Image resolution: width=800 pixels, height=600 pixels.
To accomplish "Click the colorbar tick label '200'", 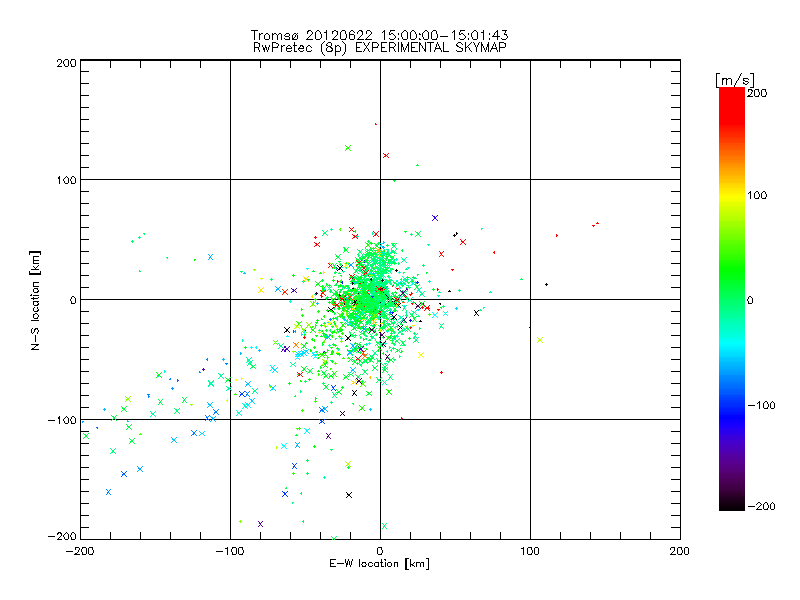I will tap(757, 93).
